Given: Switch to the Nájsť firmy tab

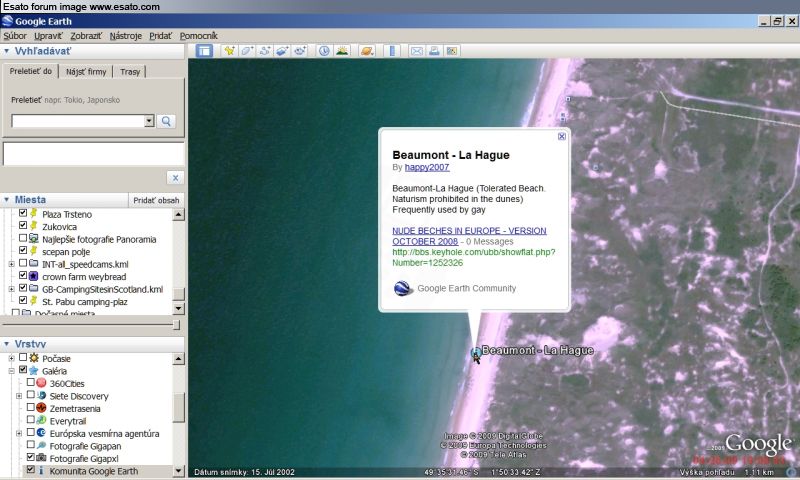Looking at the screenshot, I should (x=86, y=72).
